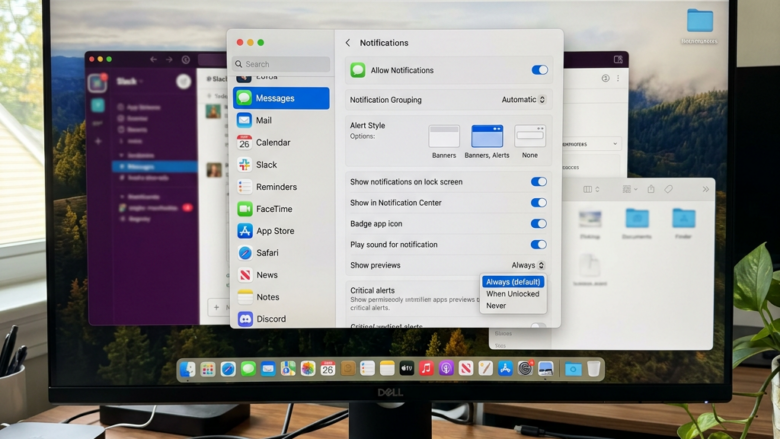Image resolution: width=780 pixels, height=439 pixels.
Task: Go forward in Slack window history
Action: [x=169, y=59]
